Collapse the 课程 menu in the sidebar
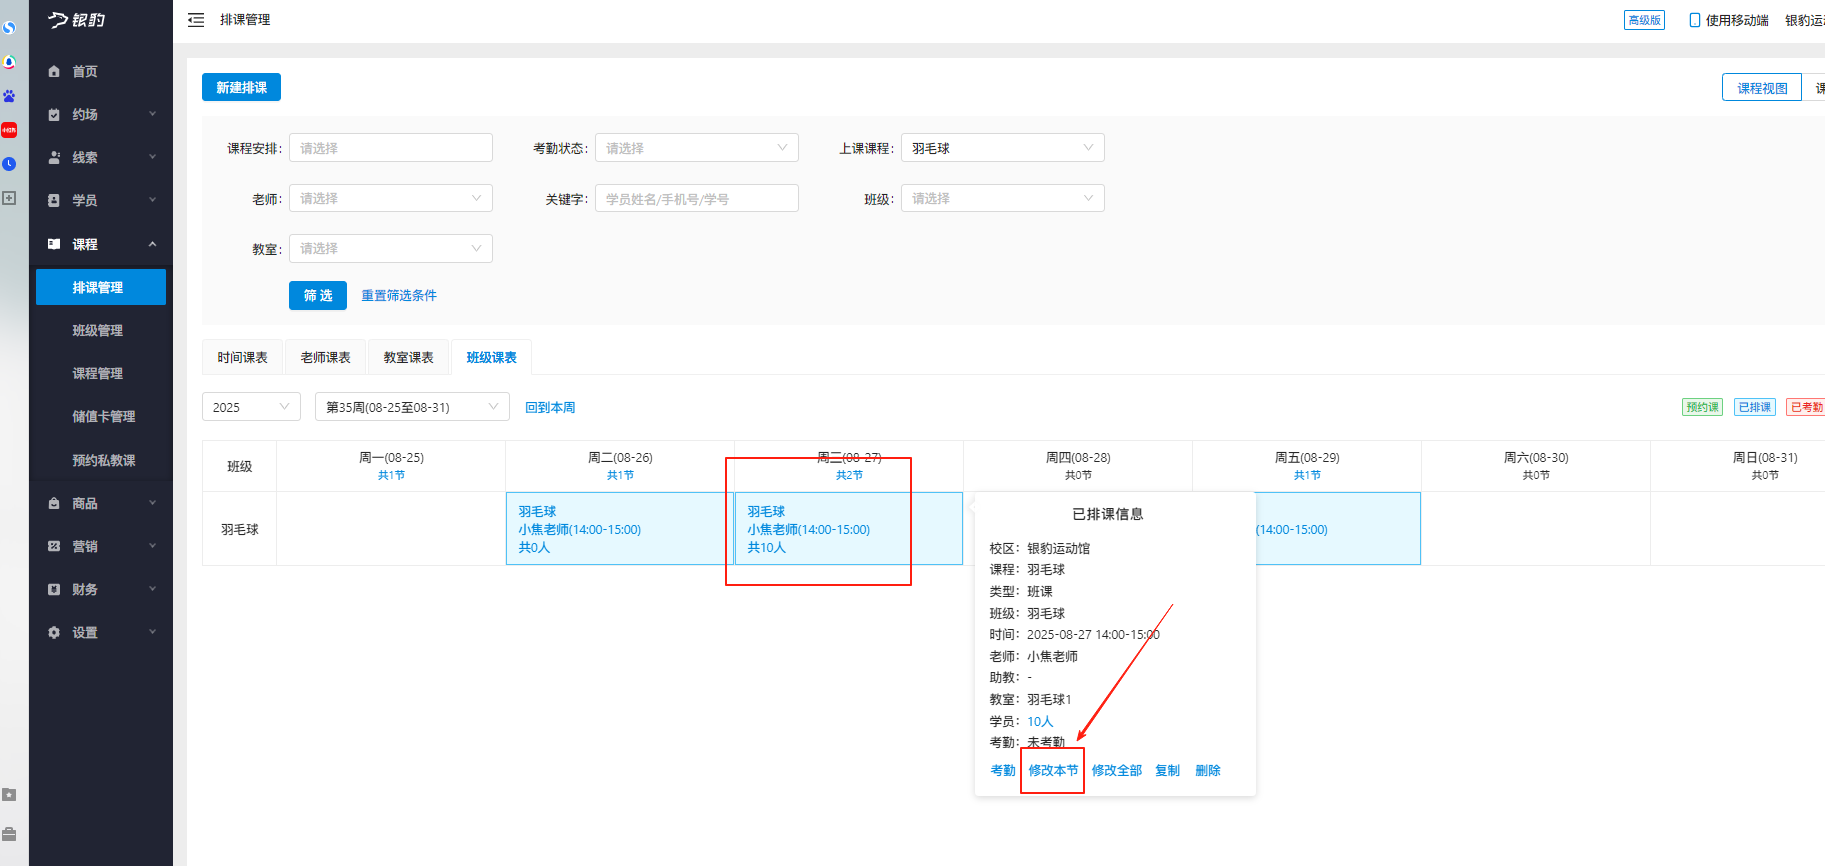 [x=152, y=245]
